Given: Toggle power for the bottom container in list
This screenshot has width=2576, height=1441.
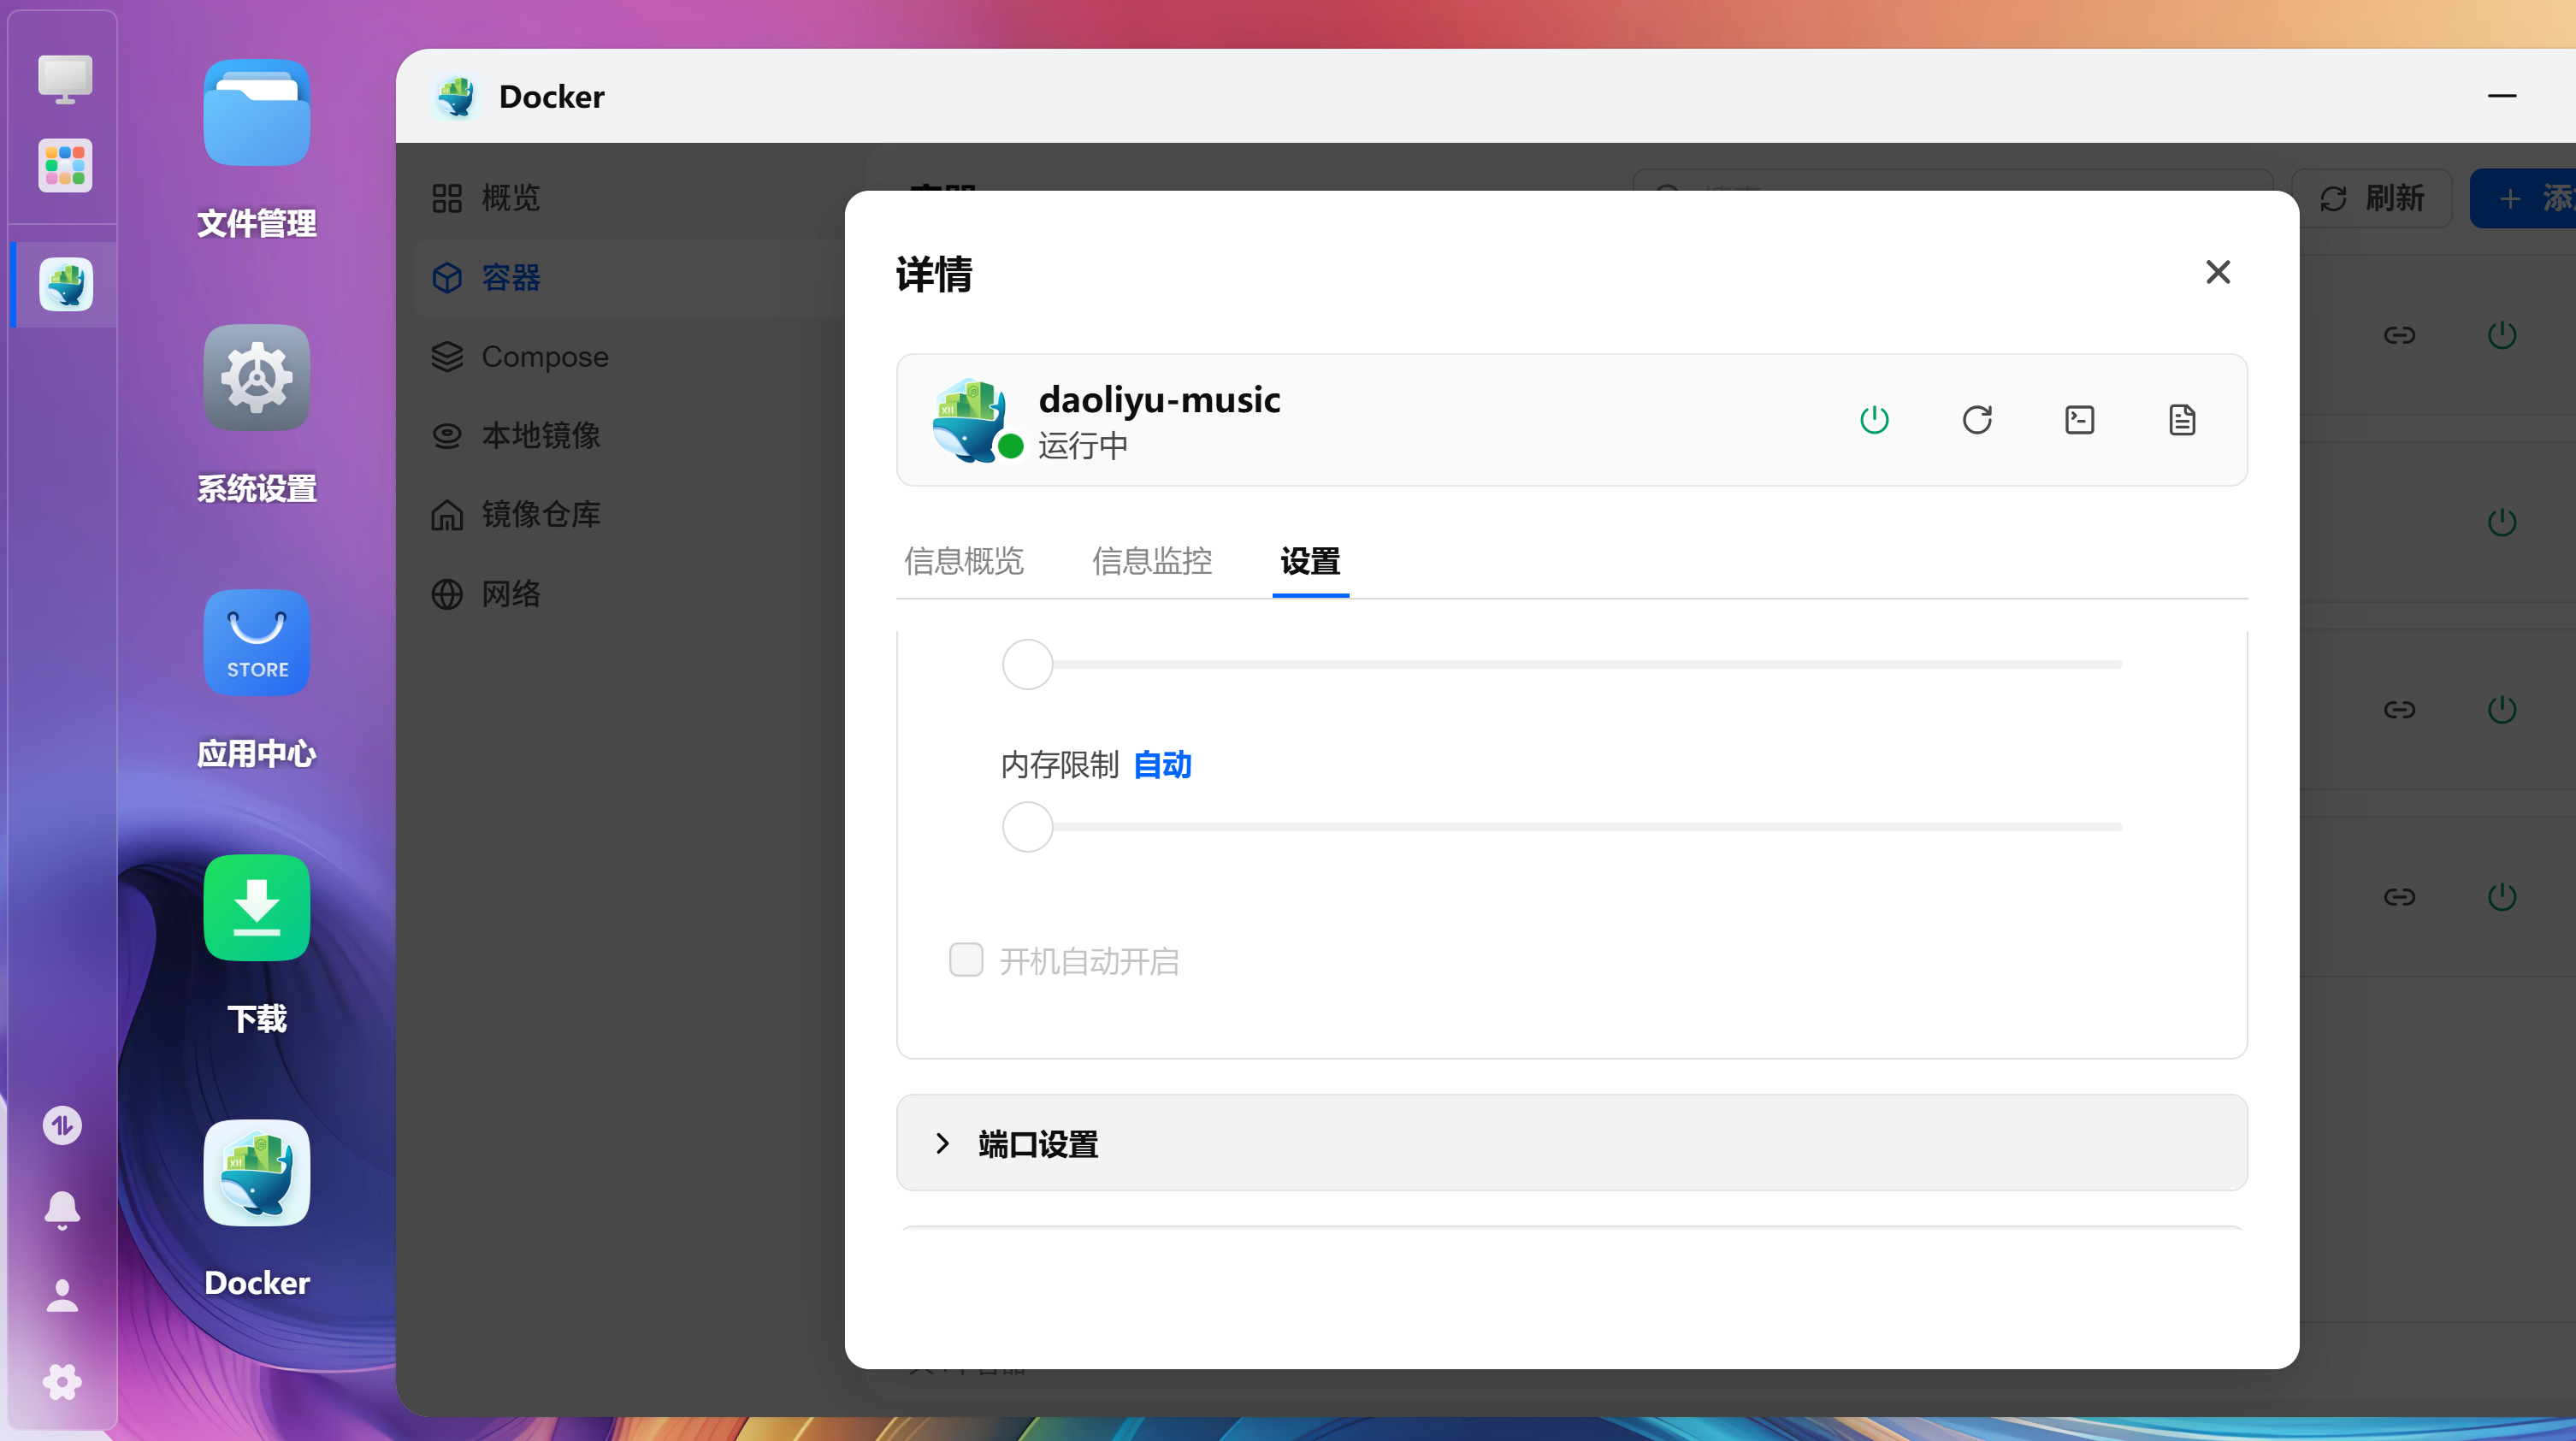Looking at the screenshot, I should coord(2502,897).
